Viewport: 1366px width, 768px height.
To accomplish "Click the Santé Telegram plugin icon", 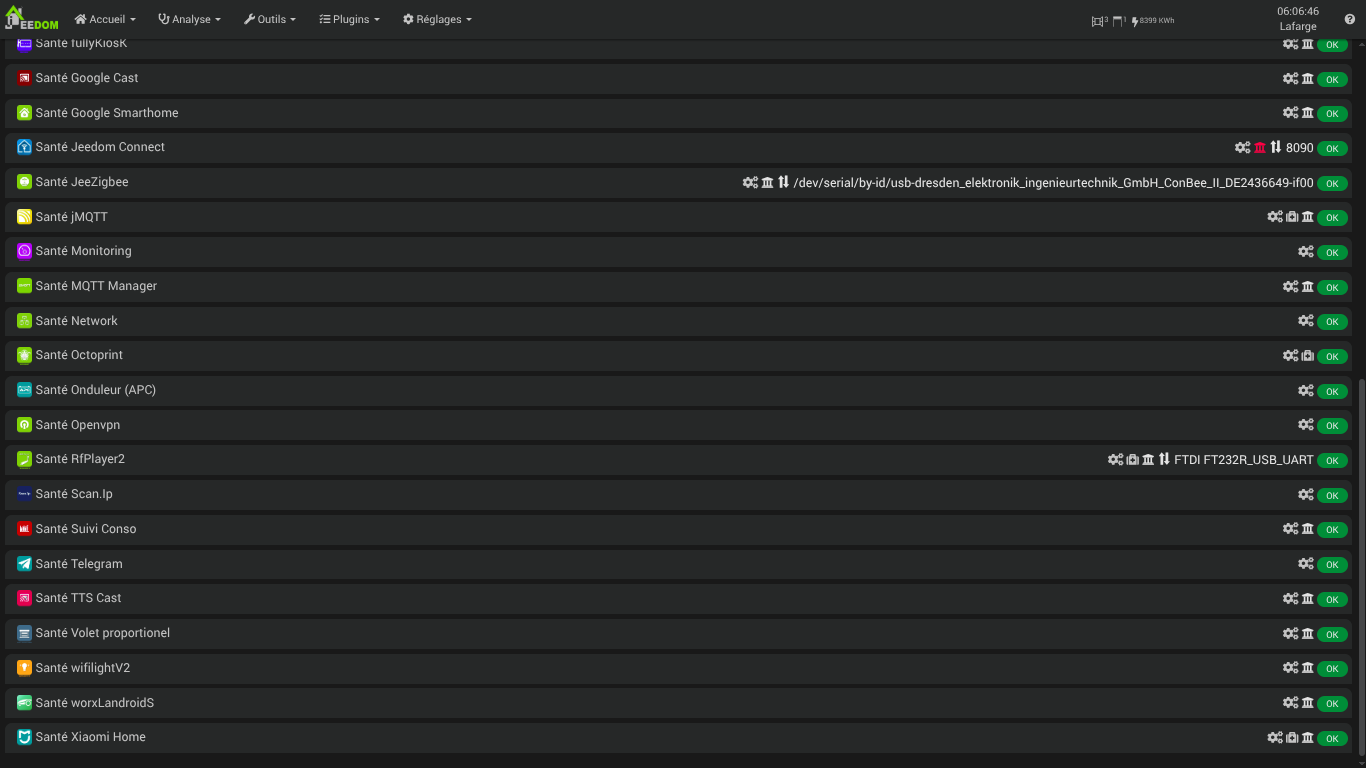I will (24, 564).
